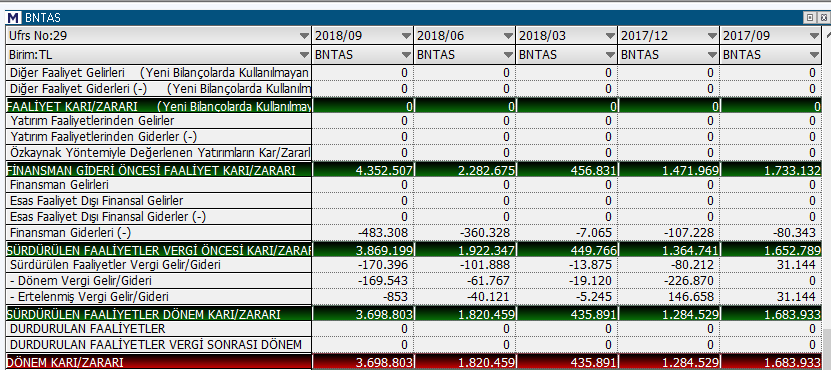Close the BNTAS window

point(823,18)
